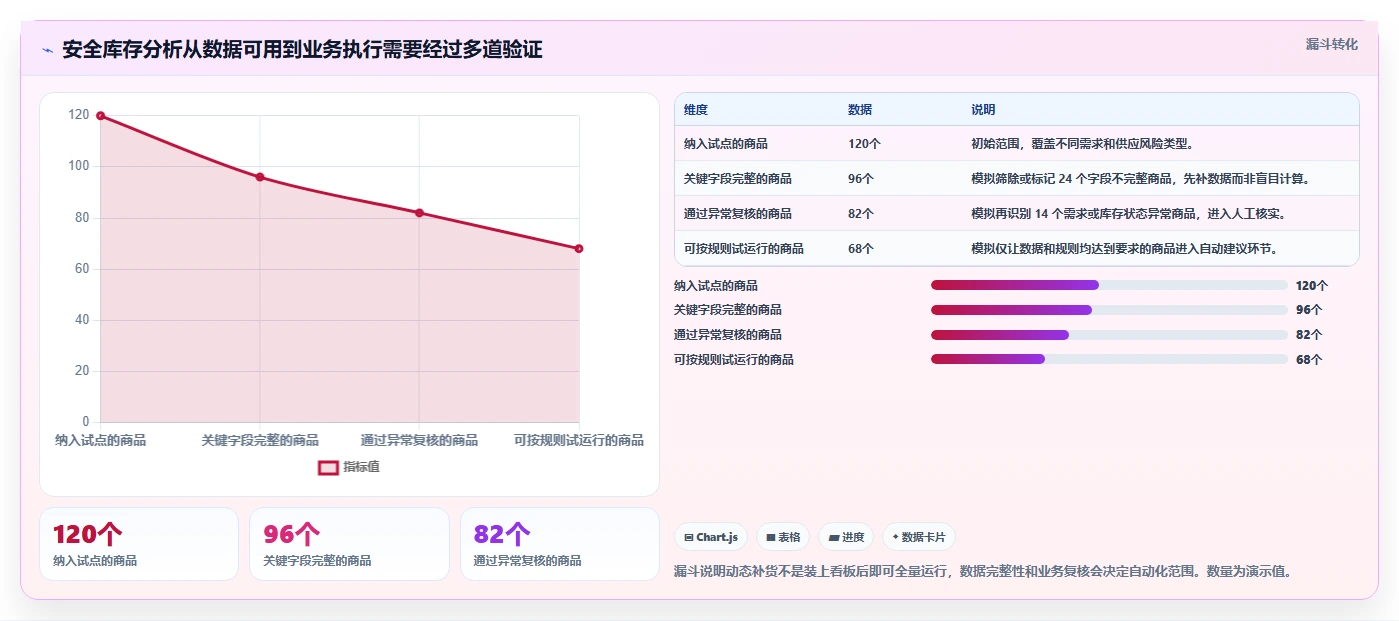Click the chart data point at 68
This screenshot has width=1399, height=621.
(x=579, y=249)
